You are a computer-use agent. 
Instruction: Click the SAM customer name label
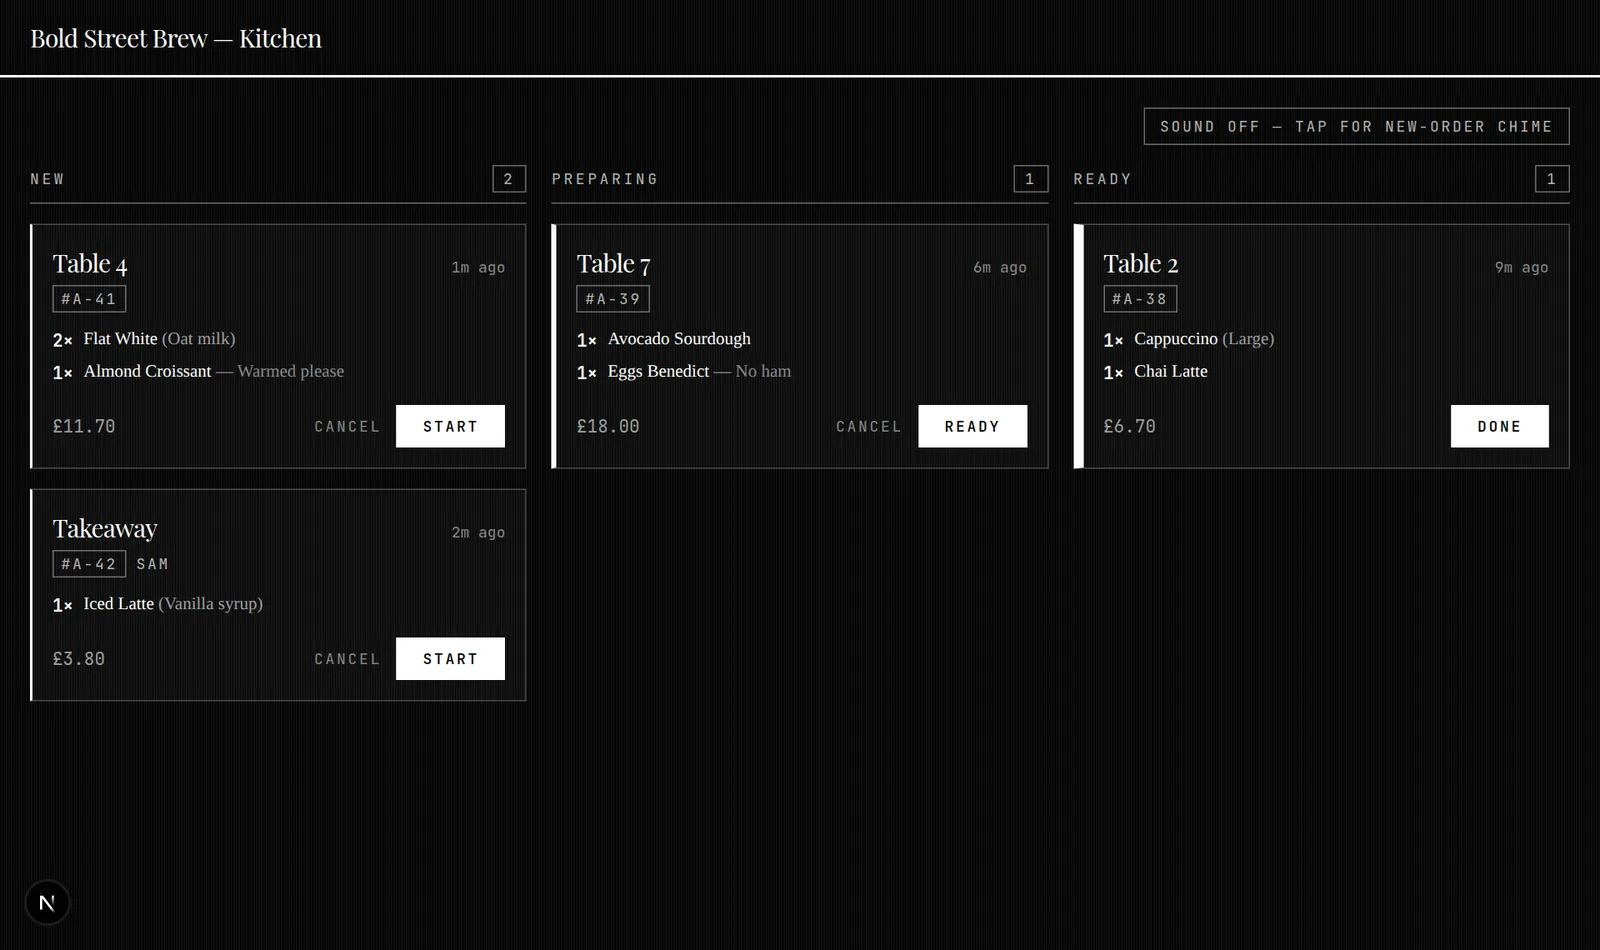pos(153,564)
